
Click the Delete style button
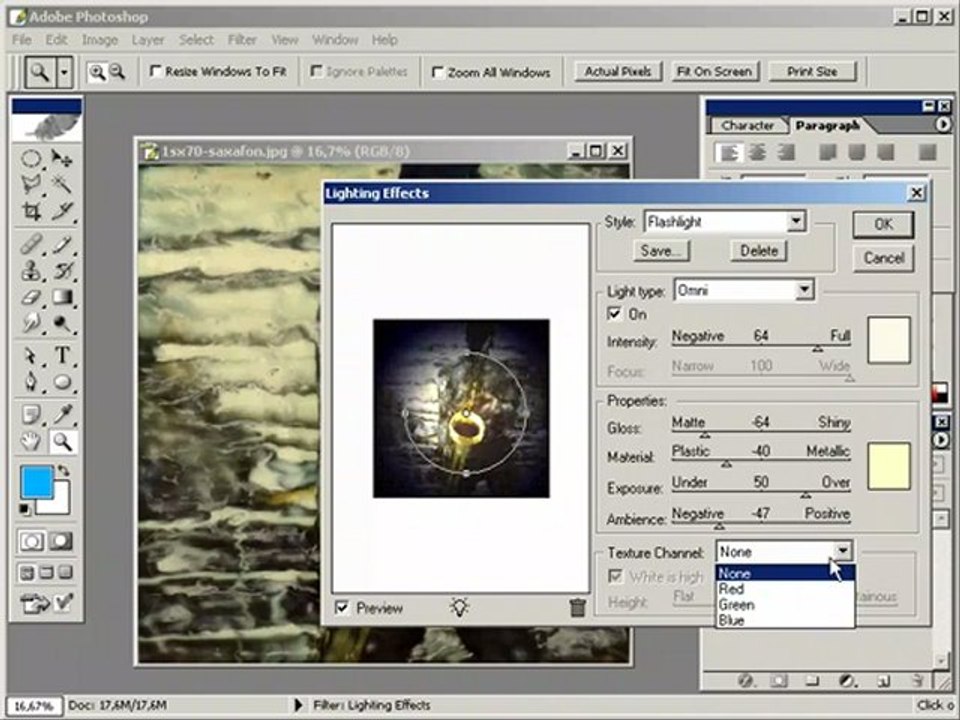click(x=759, y=250)
